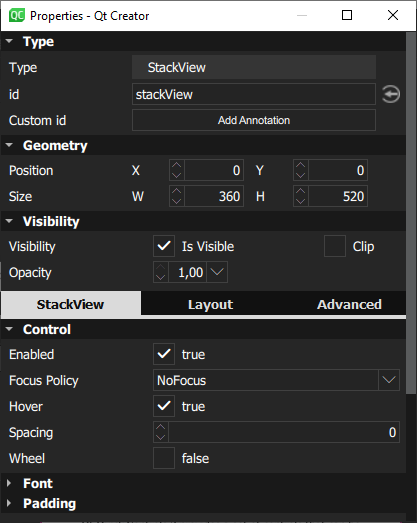Click the 'Position' label
Image resolution: width=417 pixels, height=523 pixels.
pyautogui.click(x=31, y=170)
